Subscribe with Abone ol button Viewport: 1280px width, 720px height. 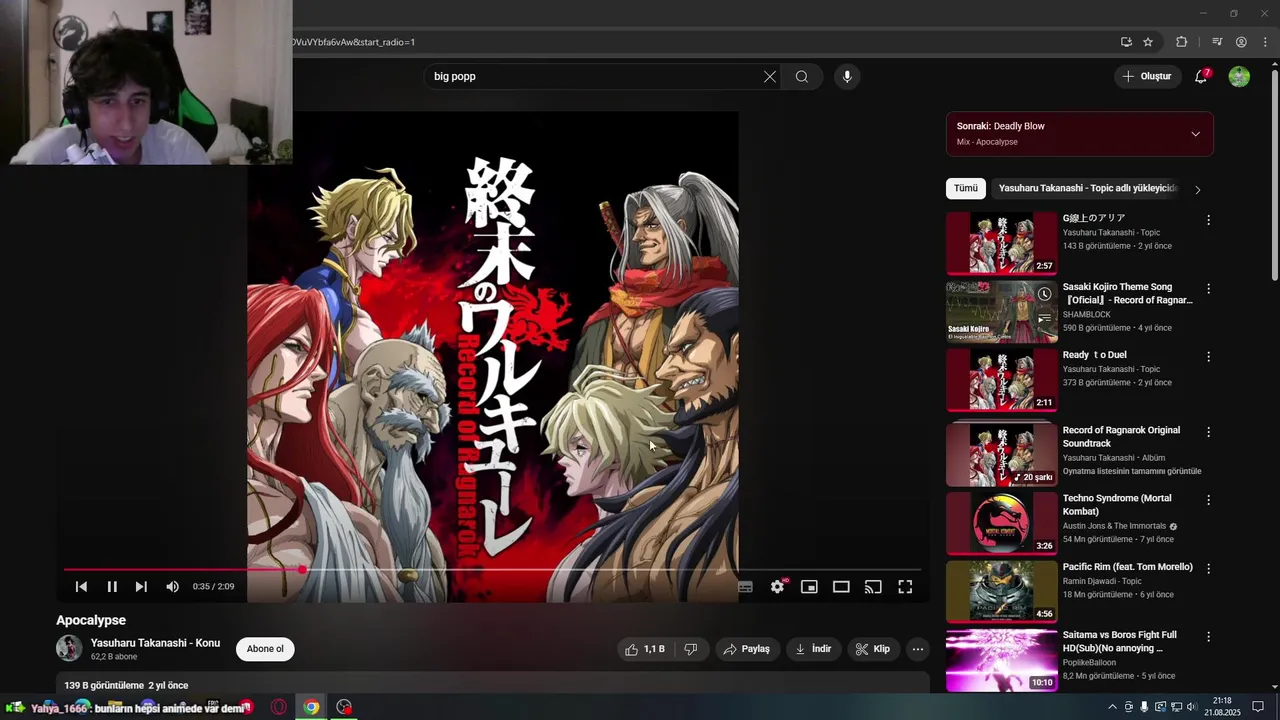(x=265, y=649)
